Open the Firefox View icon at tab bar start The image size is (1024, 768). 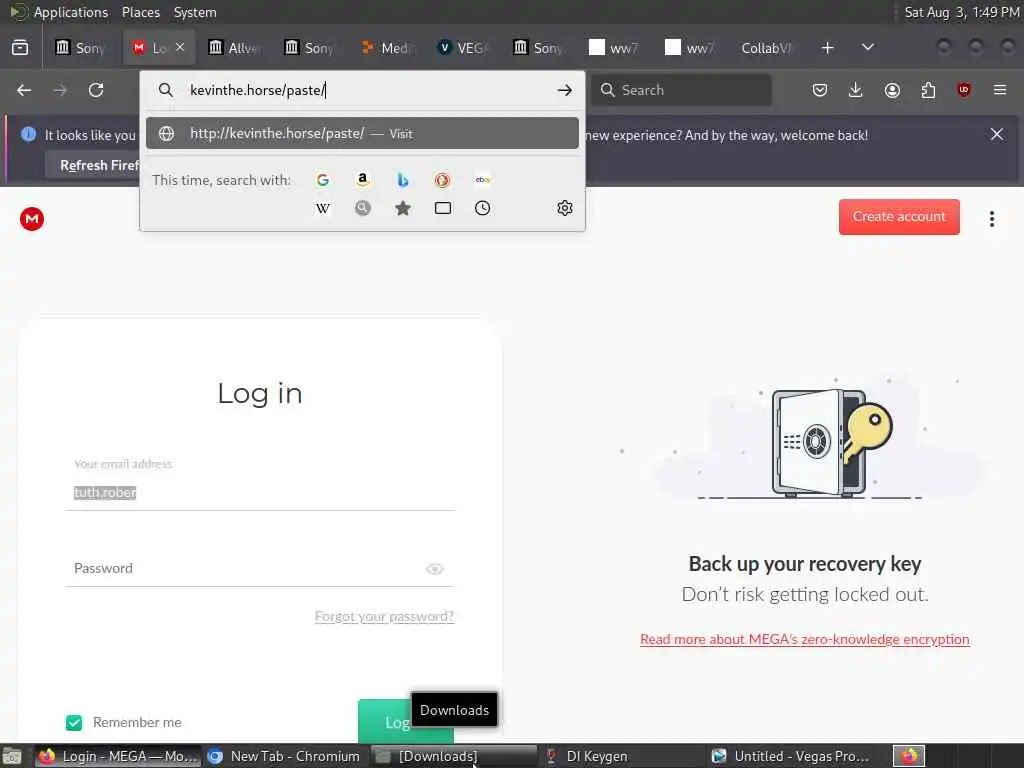20,48
